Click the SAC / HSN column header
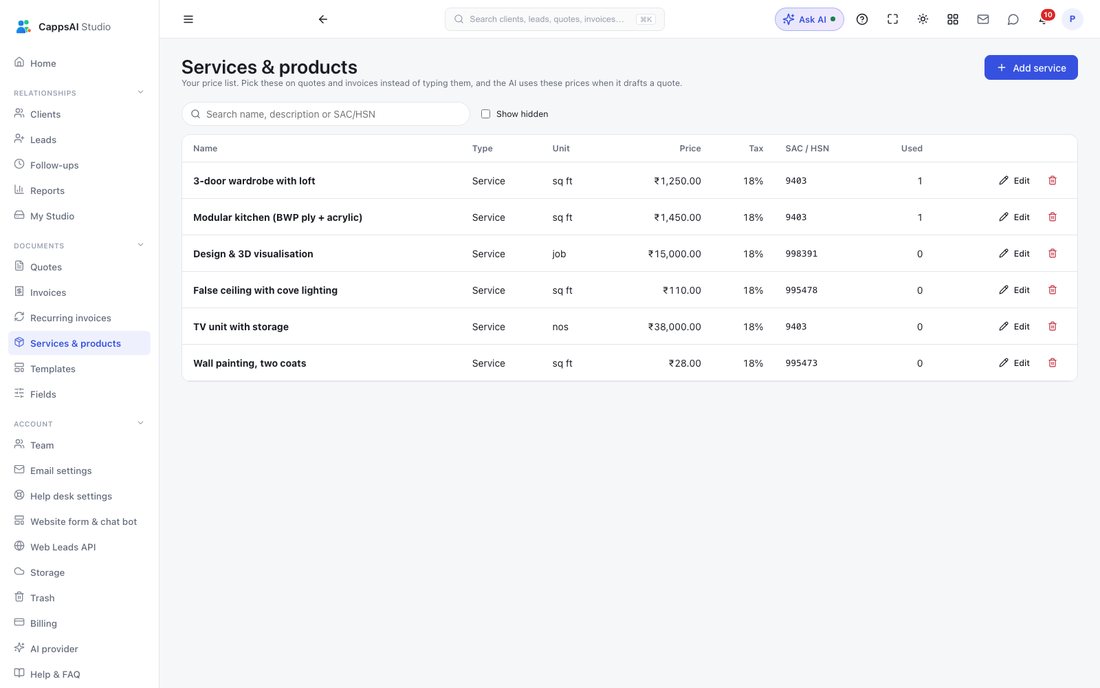This screenshot has height=688, width=1100. click(x=807, y=149)
